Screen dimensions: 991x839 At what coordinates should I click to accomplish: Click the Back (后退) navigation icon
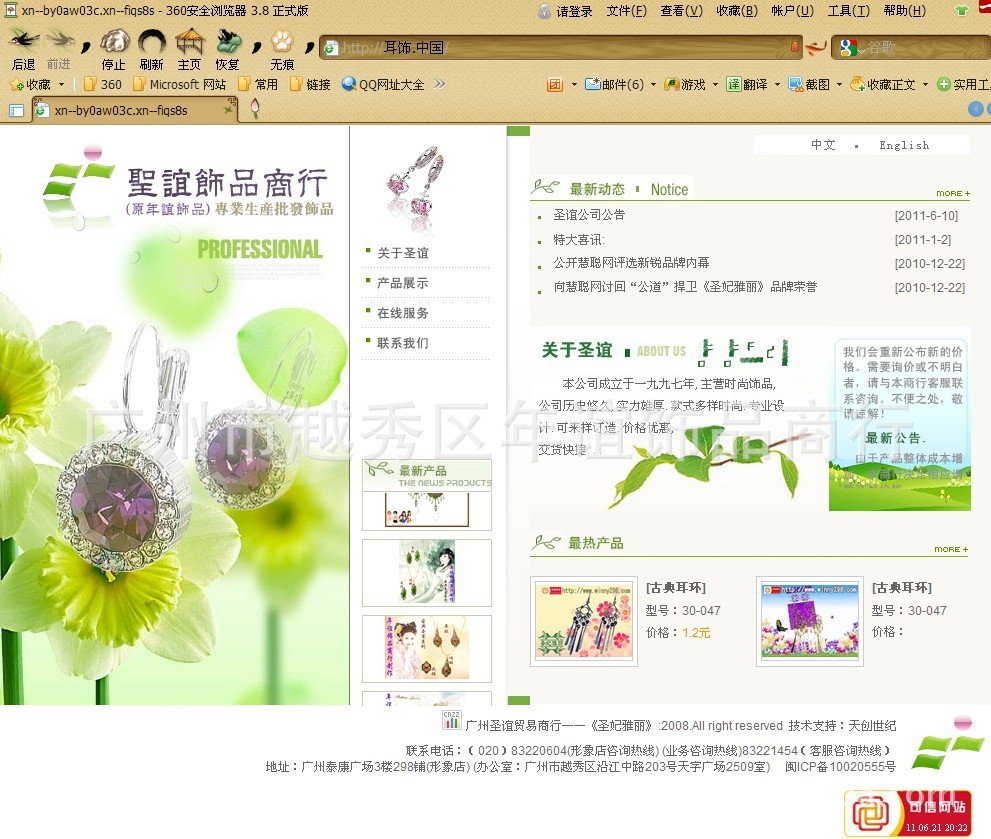tap(24, 43)
